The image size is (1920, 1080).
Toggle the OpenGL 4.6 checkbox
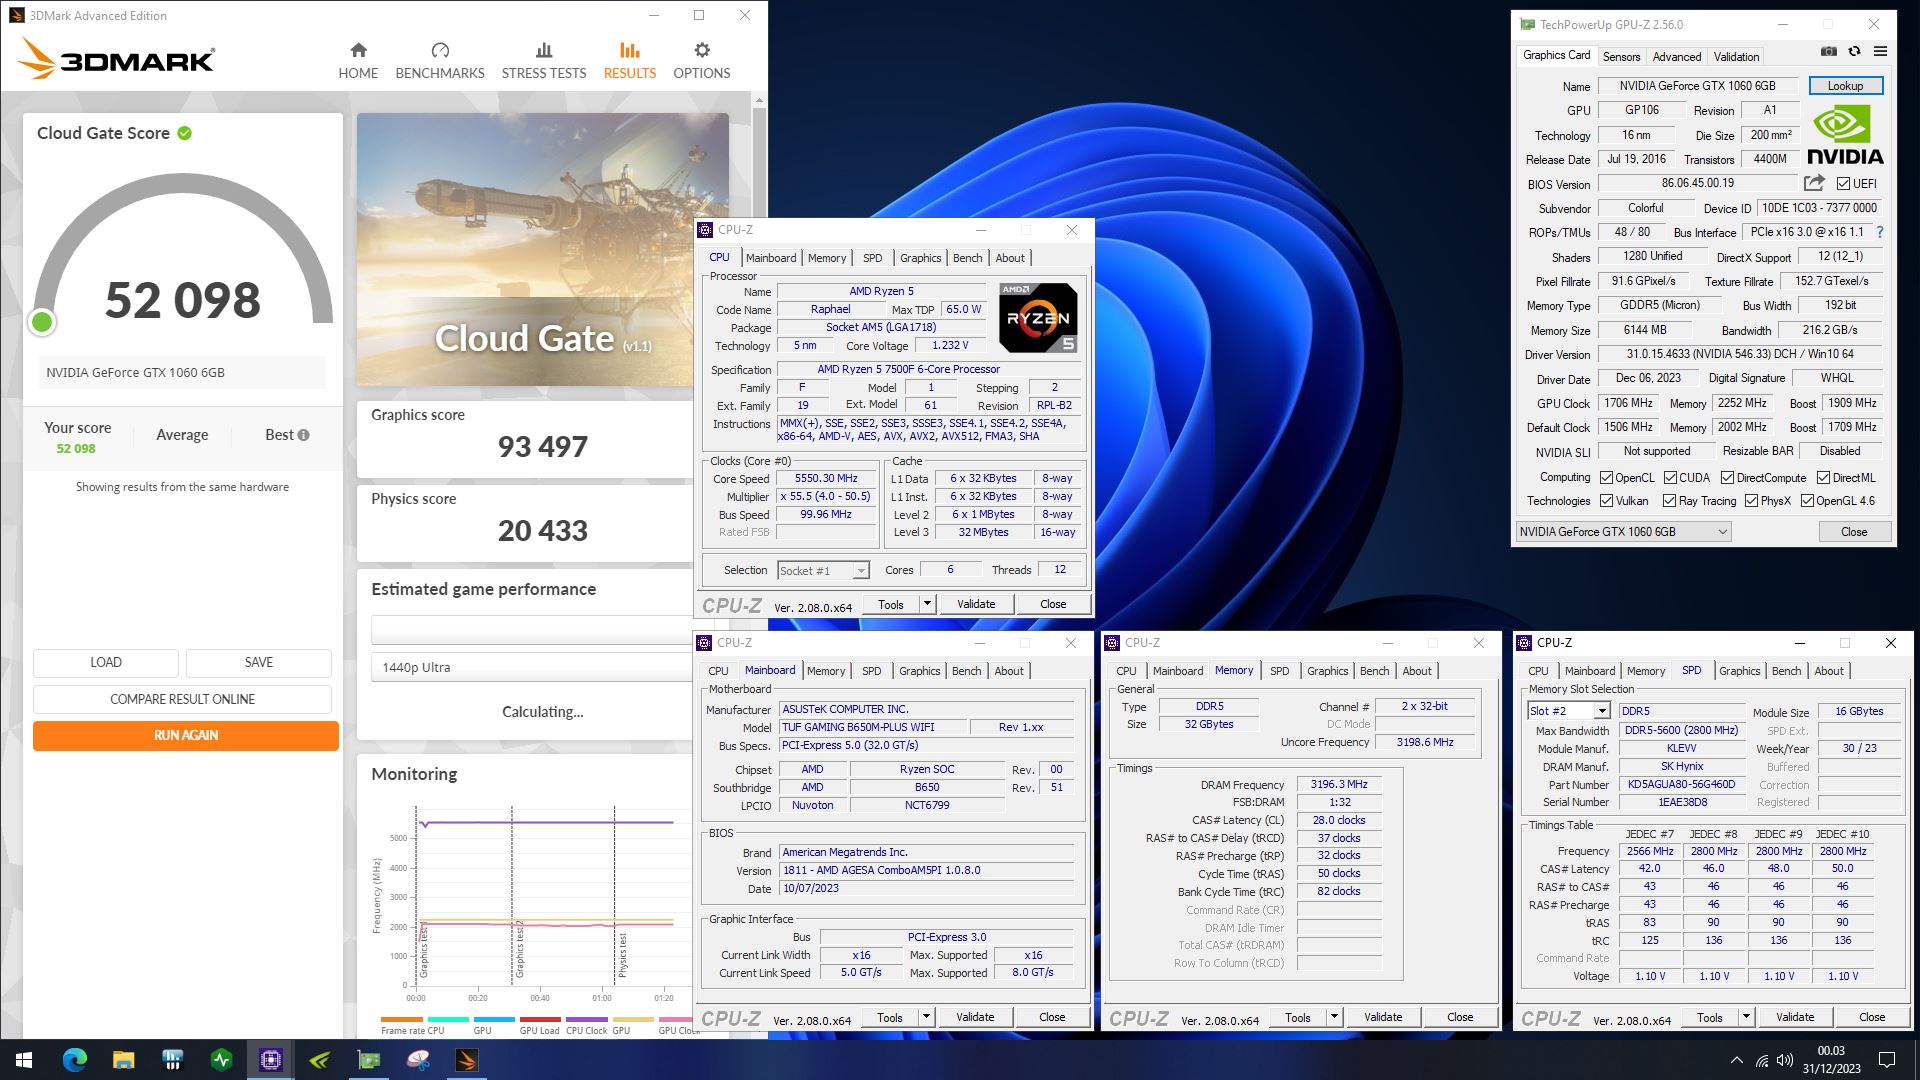click(x=1807, y=501)
